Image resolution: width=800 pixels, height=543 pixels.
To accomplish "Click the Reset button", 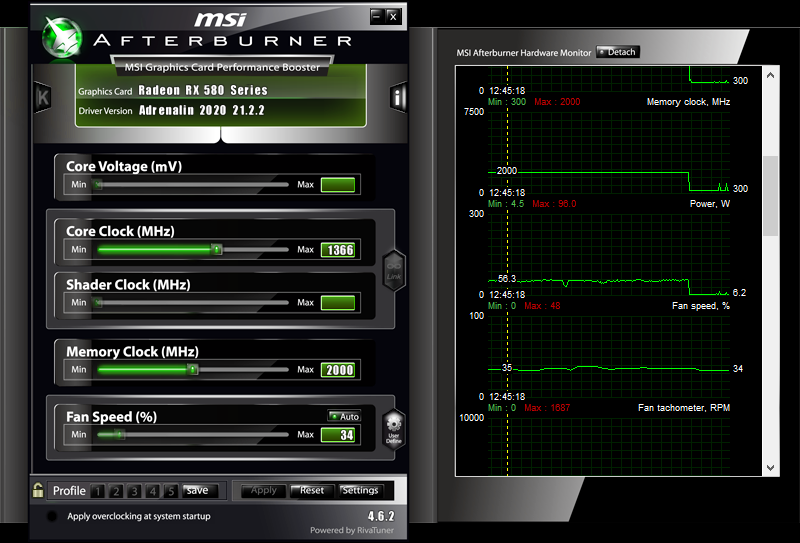I will [x=312, y=490].
